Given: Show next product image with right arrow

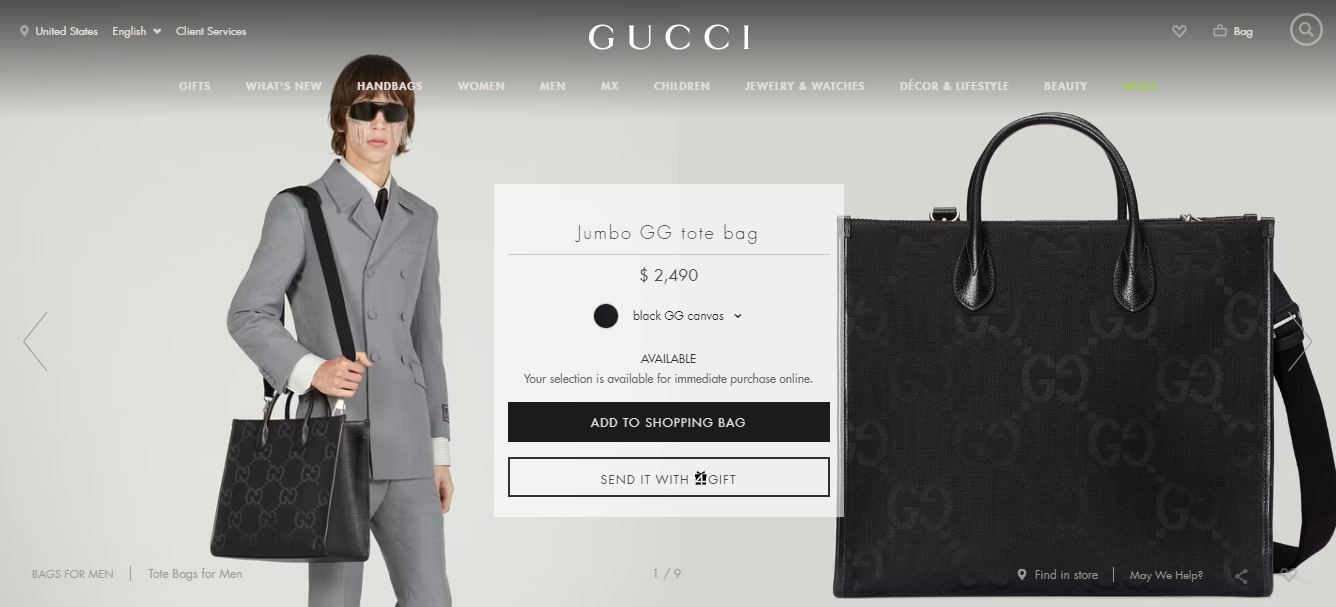Looking at the screenshot, I should coord(1300,341).
